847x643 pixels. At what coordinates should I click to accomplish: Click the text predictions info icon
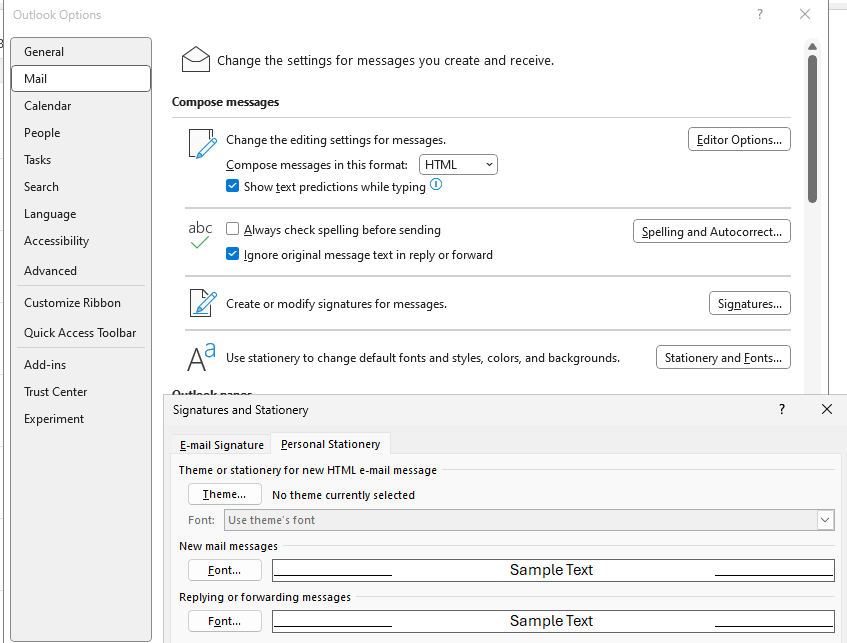(x=436, y=185)
